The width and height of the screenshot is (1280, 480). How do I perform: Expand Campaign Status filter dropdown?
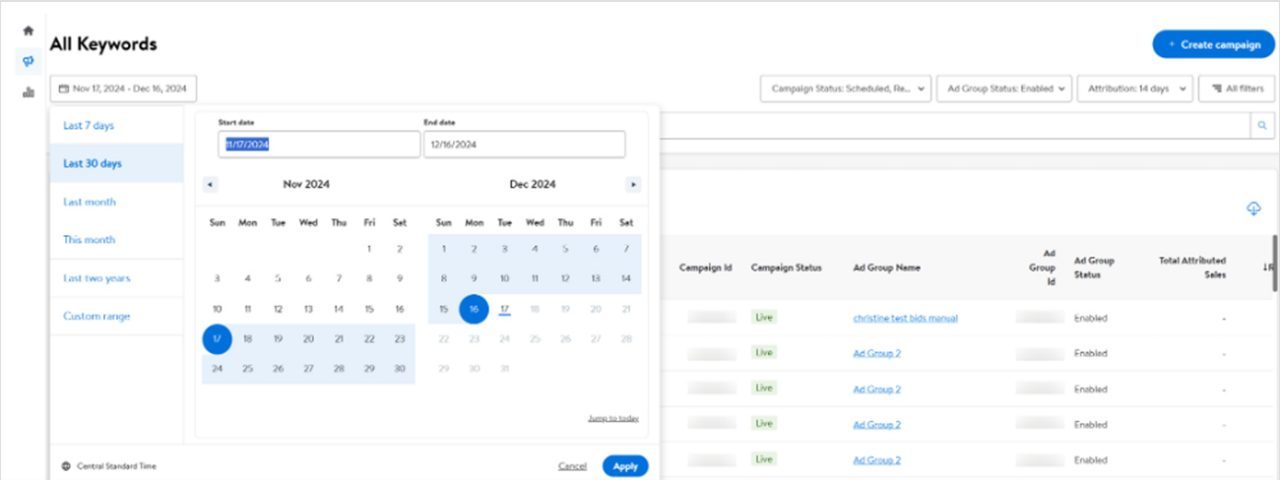846,89
